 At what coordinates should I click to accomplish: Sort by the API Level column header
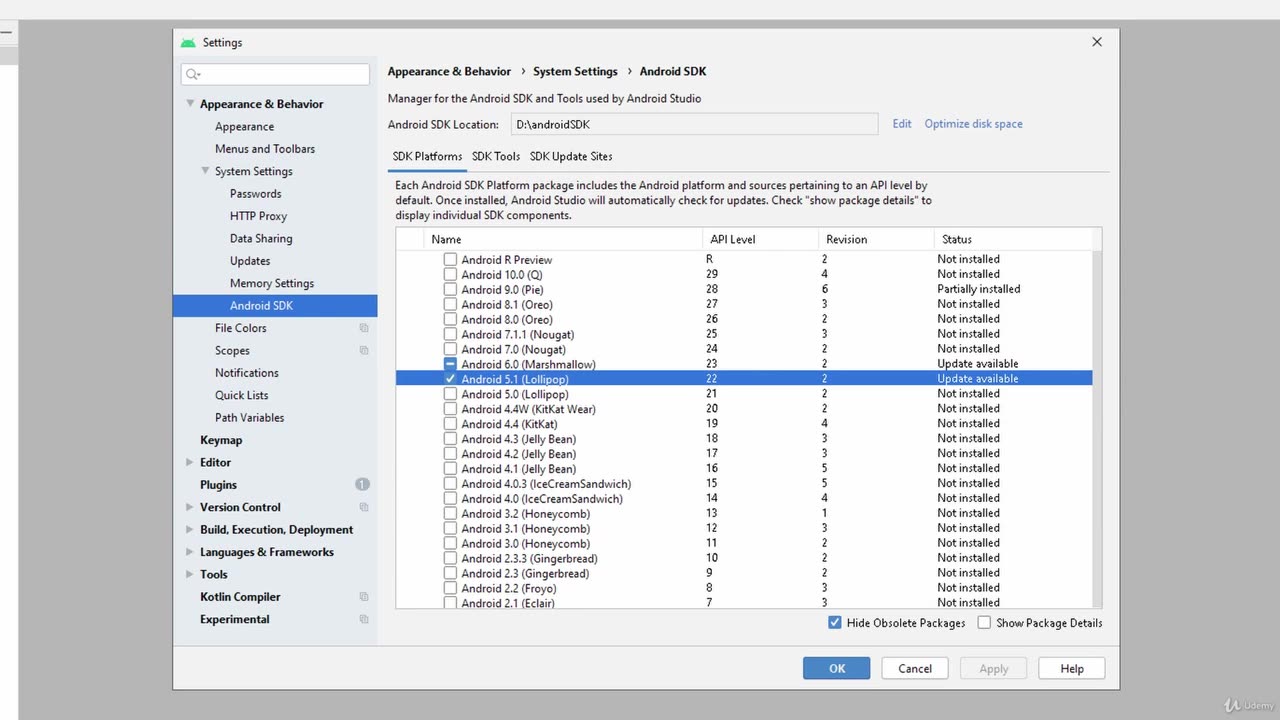point(760,239)
